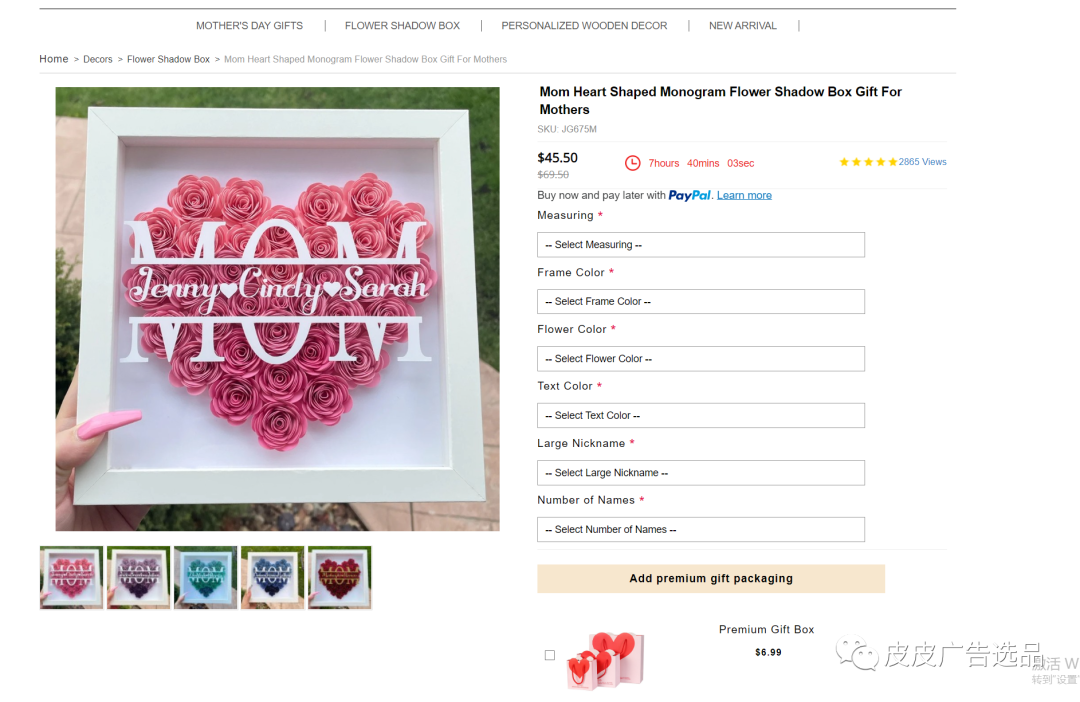The width and height of the screenshot is (1080, 702).
Task: Click the PayPal logo
Action: (x=690, y=196)
